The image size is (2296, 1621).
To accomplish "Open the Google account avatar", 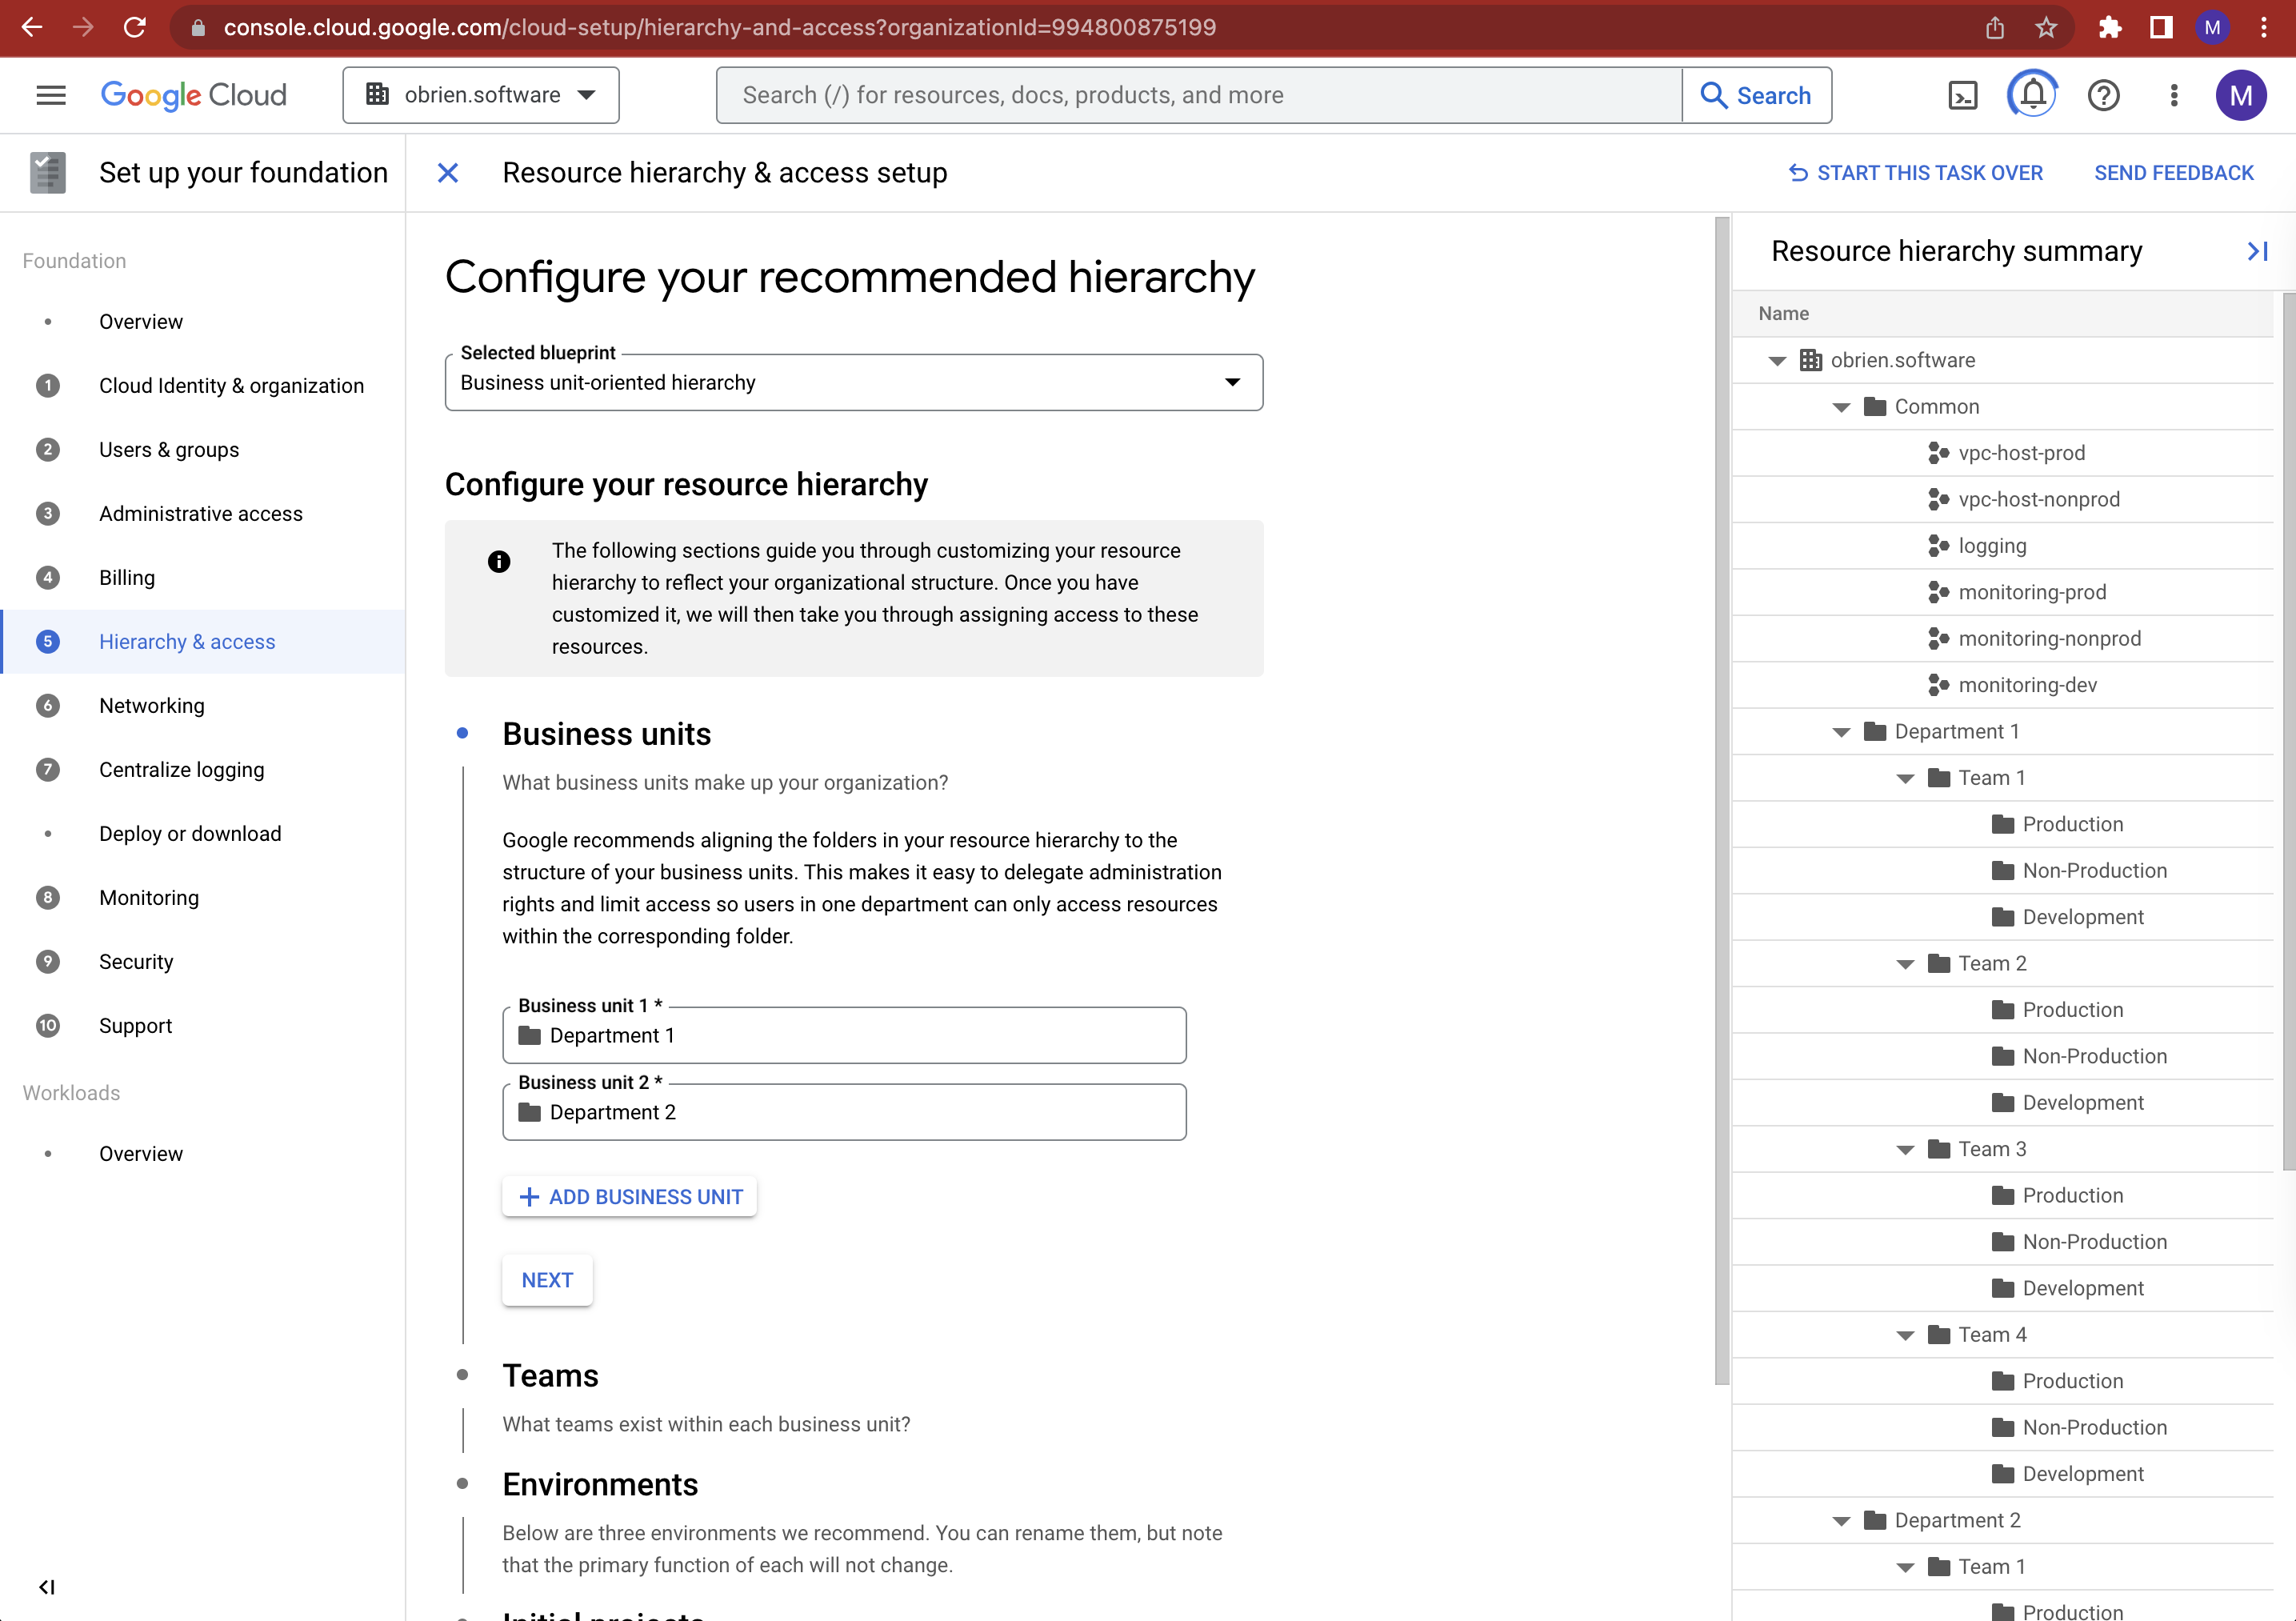I will click(2241, 94).
